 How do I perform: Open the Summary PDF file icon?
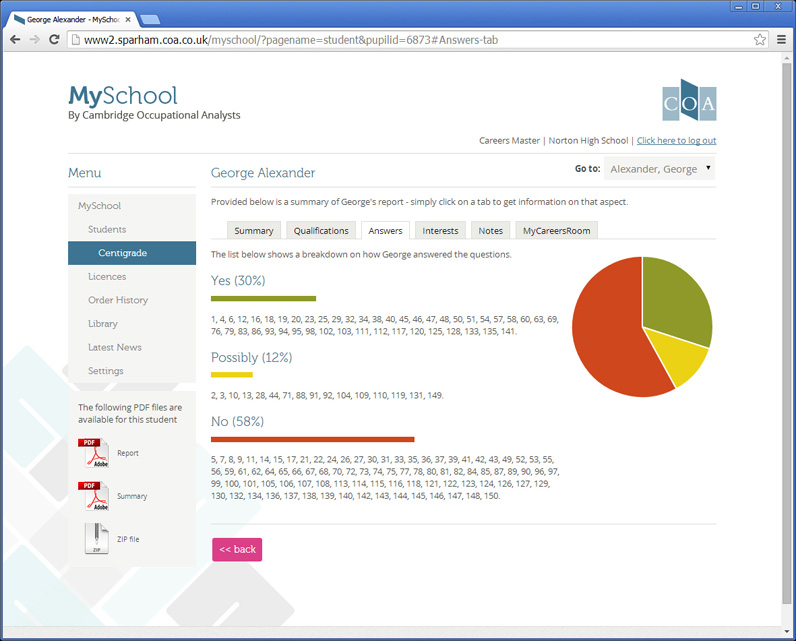(94, 496)
